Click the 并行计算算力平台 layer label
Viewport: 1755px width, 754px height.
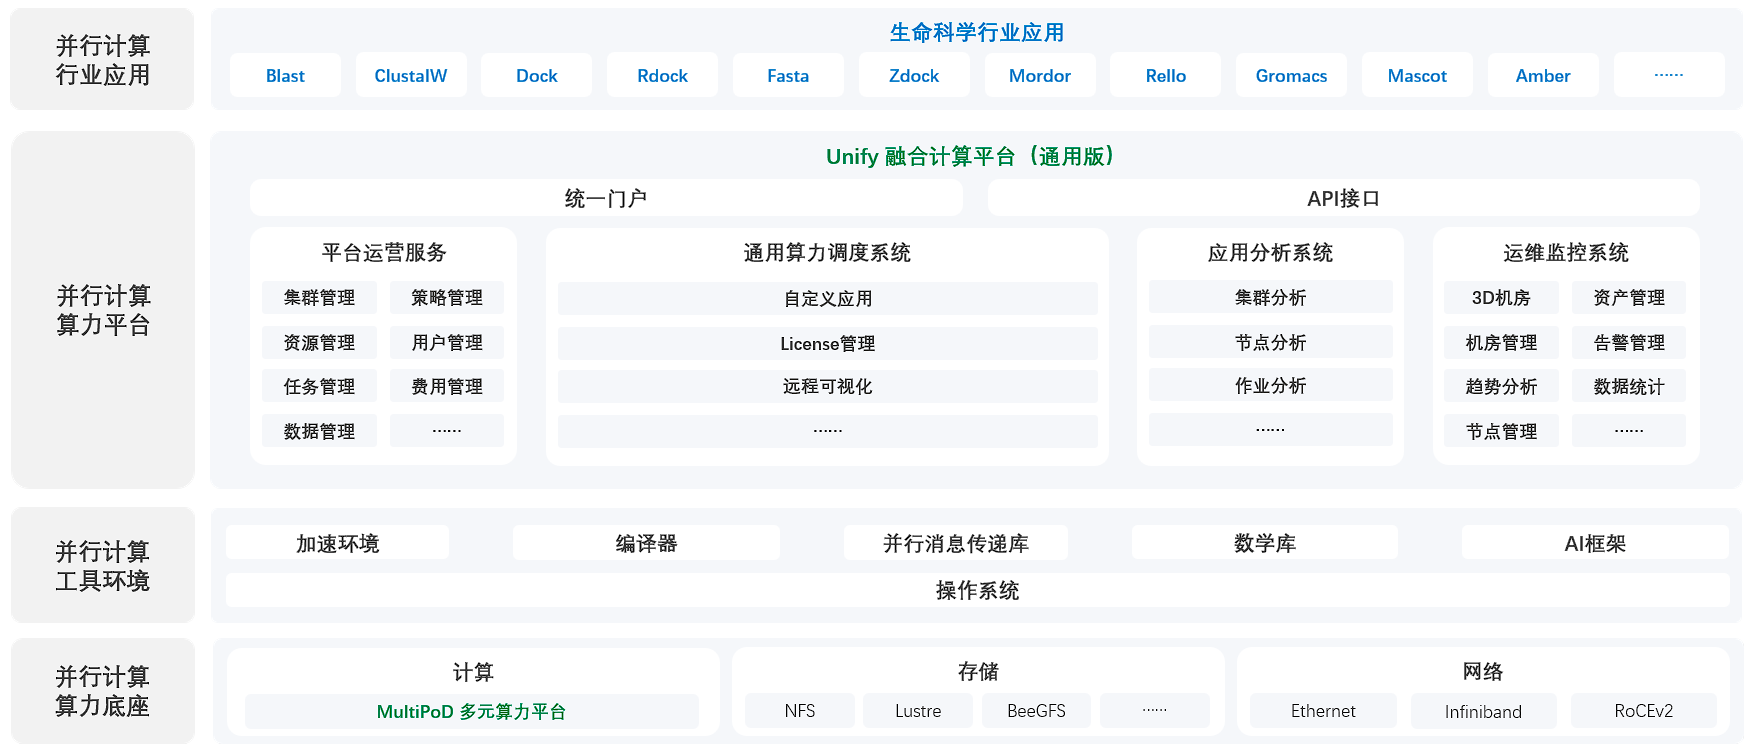coord(103,310)
